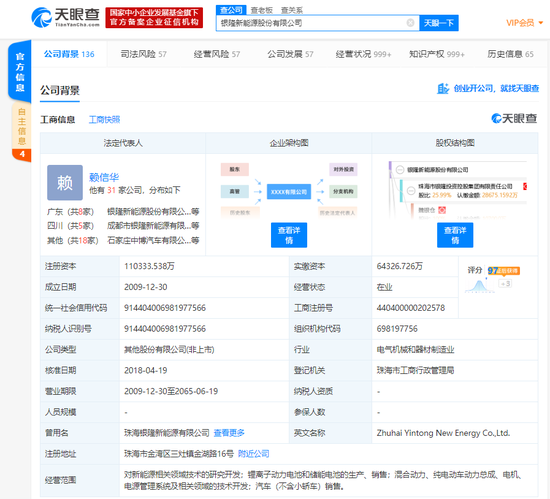The height and width of the screenshot is (499, 550).
Task: Open the 工商快照 link
Action: tap(105, 120)
